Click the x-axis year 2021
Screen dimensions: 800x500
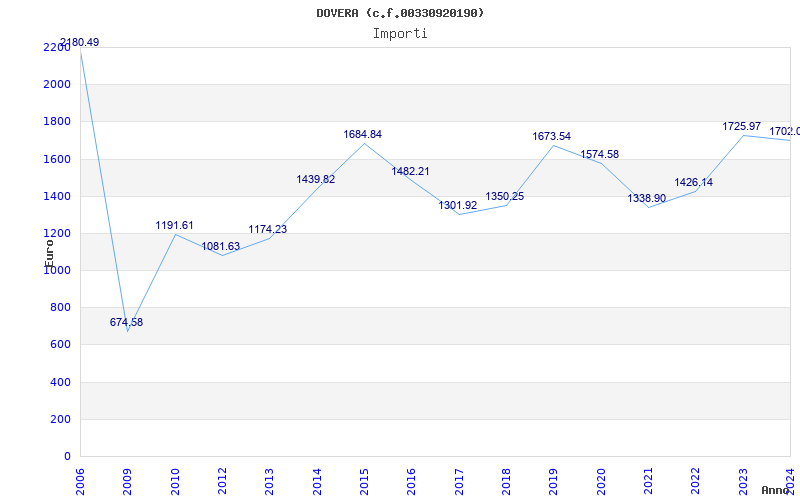point(648,482)
